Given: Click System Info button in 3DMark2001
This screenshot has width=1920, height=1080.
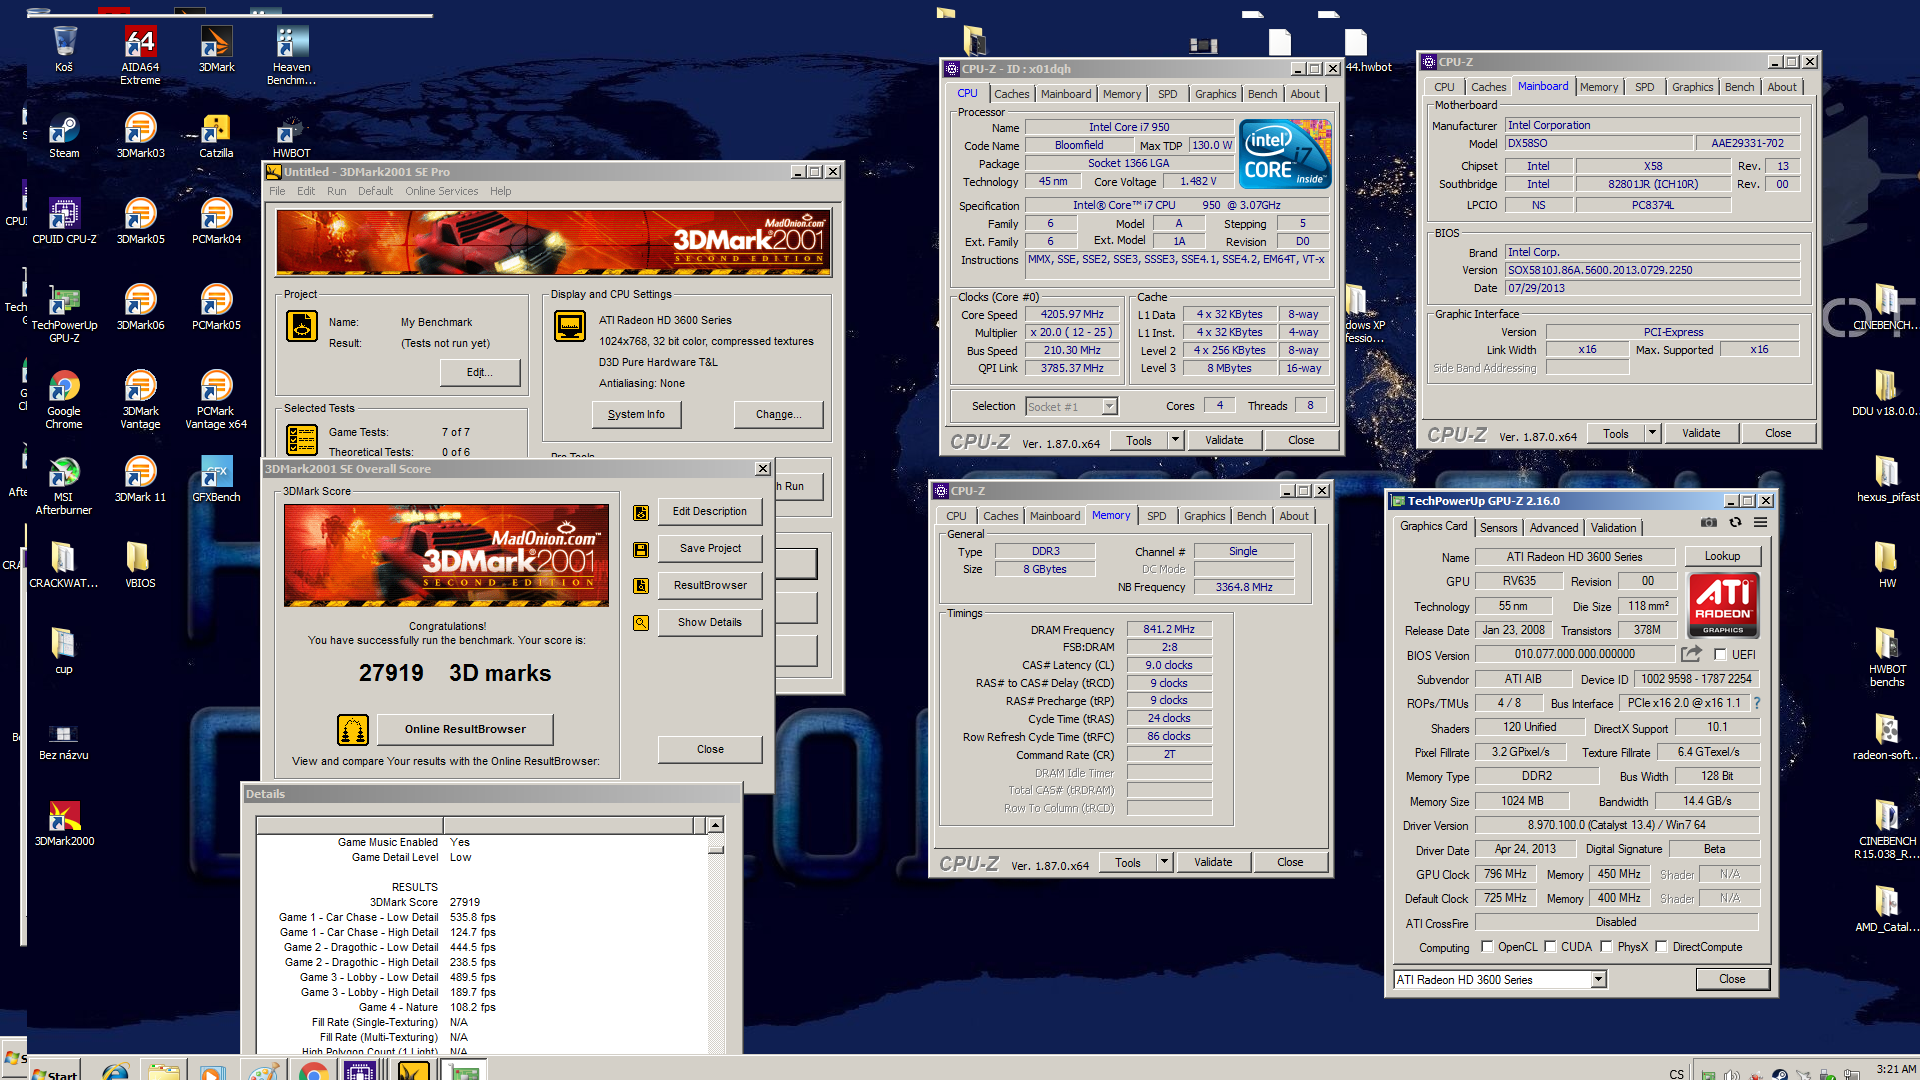Looking at the screenshot, I should click(x=636, y=414).
